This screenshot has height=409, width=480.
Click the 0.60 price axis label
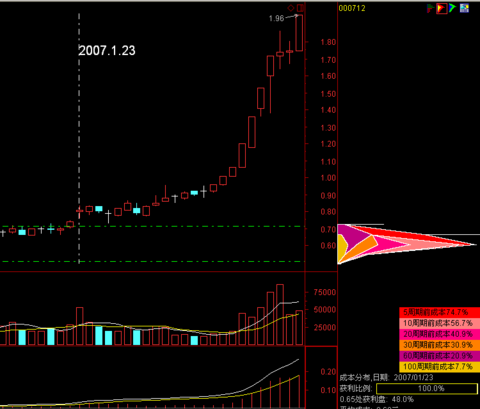pos(328,245)
